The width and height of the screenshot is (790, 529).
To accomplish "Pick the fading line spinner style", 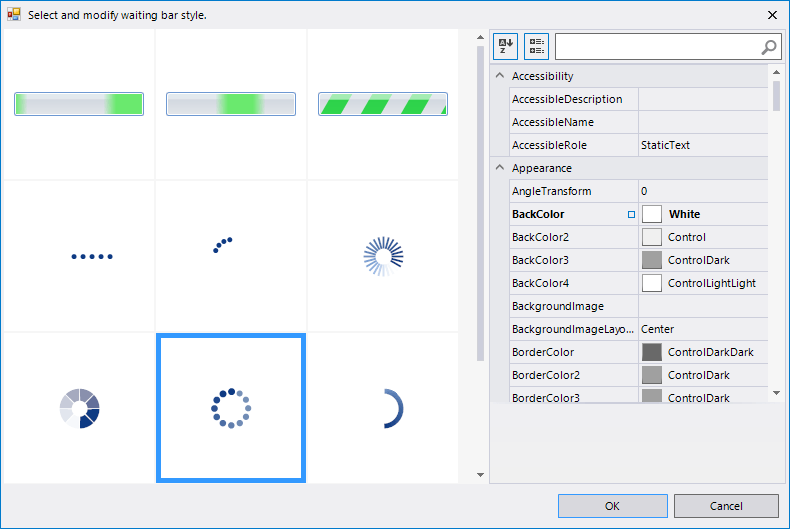I will (x=383, y=257).
